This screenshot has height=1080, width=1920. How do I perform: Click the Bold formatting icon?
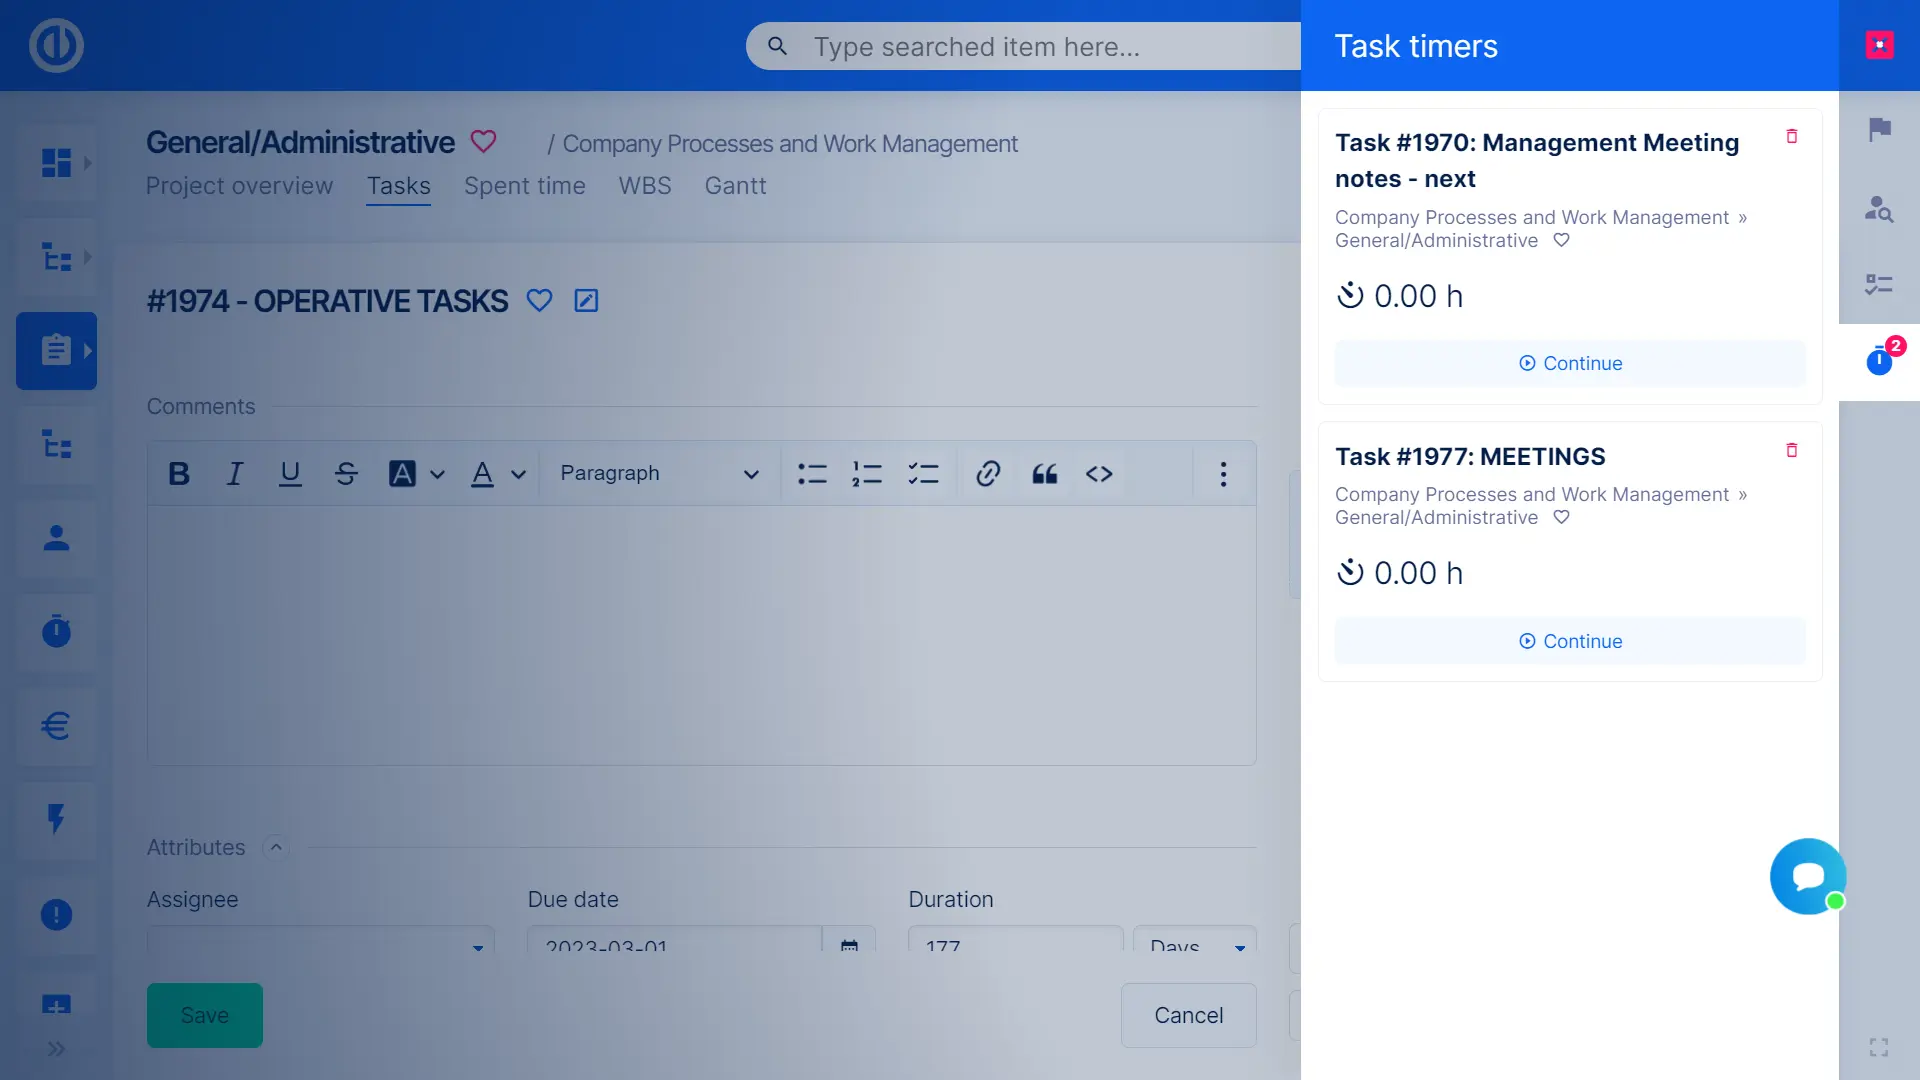179,474
